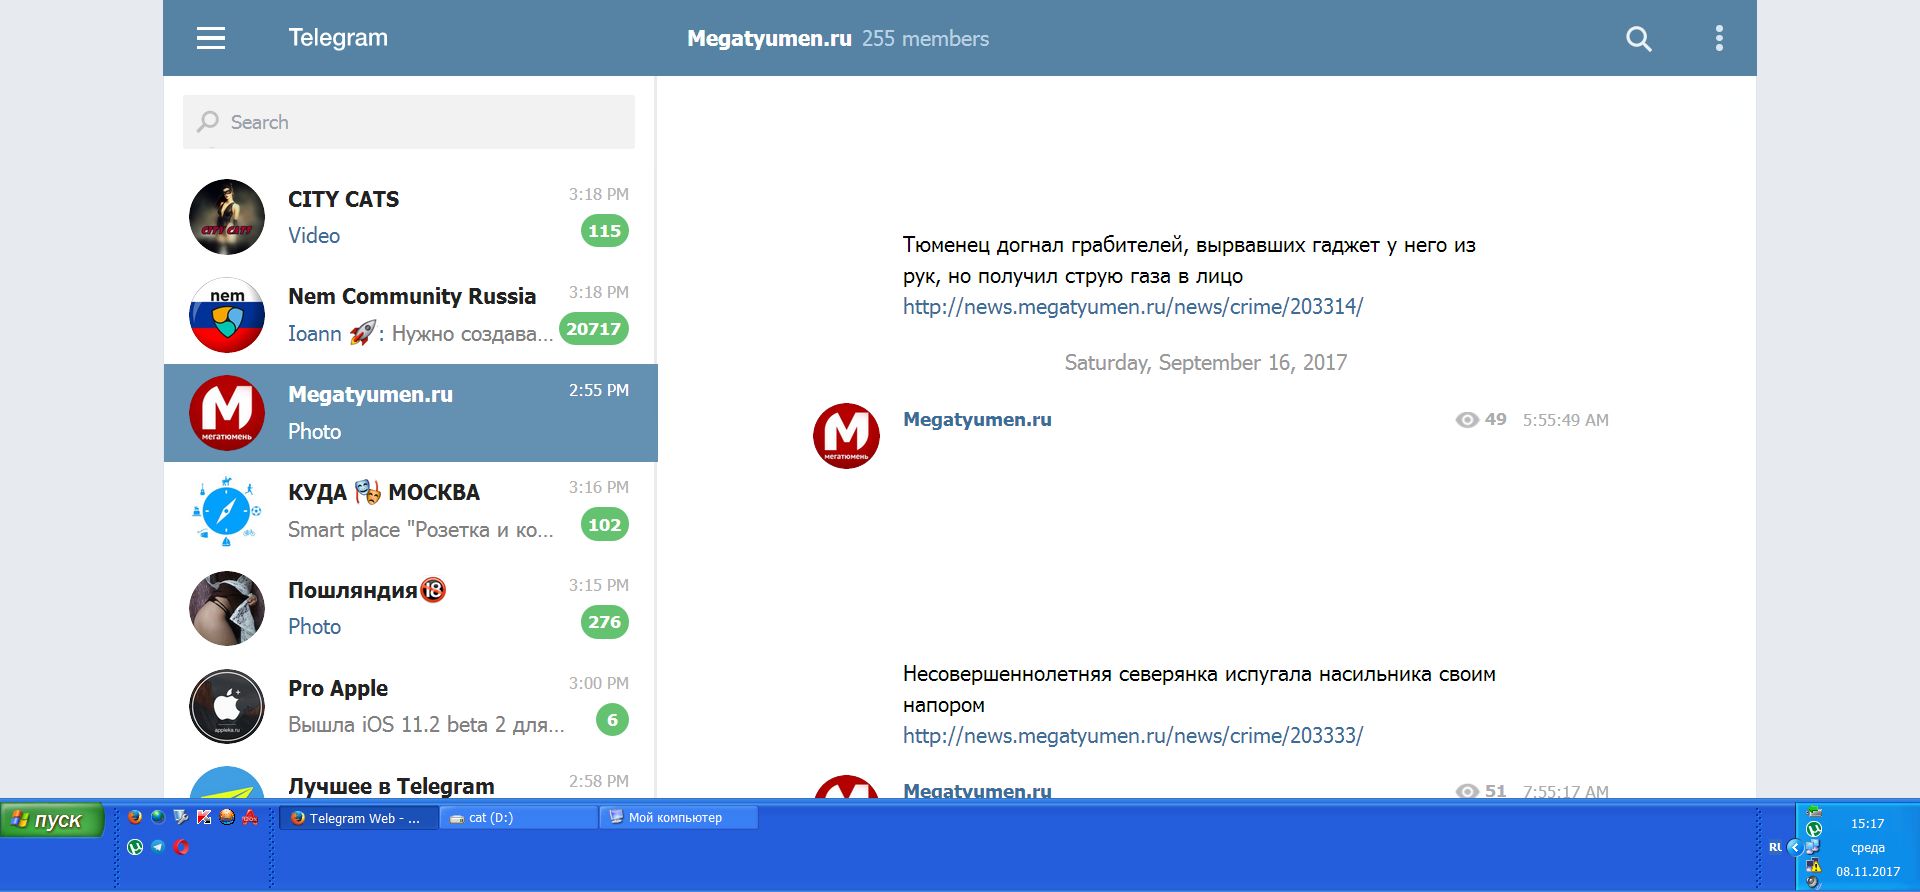Click the 3:18 PM time on CITY CATS
This screenshot has height=892, width=1920.
[x=599, y=194]
